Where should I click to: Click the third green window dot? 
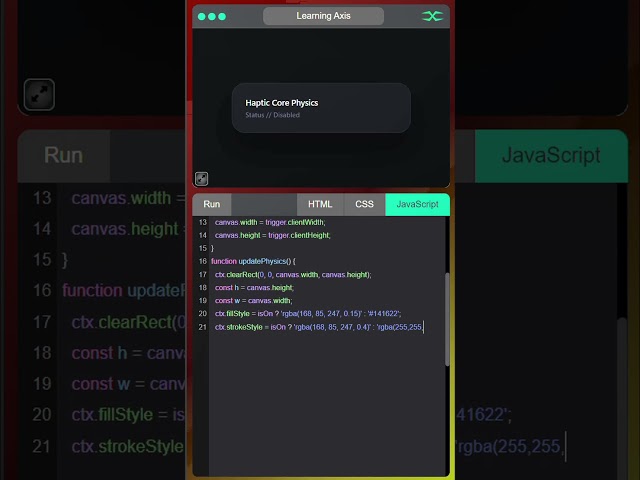coord(222,16)
